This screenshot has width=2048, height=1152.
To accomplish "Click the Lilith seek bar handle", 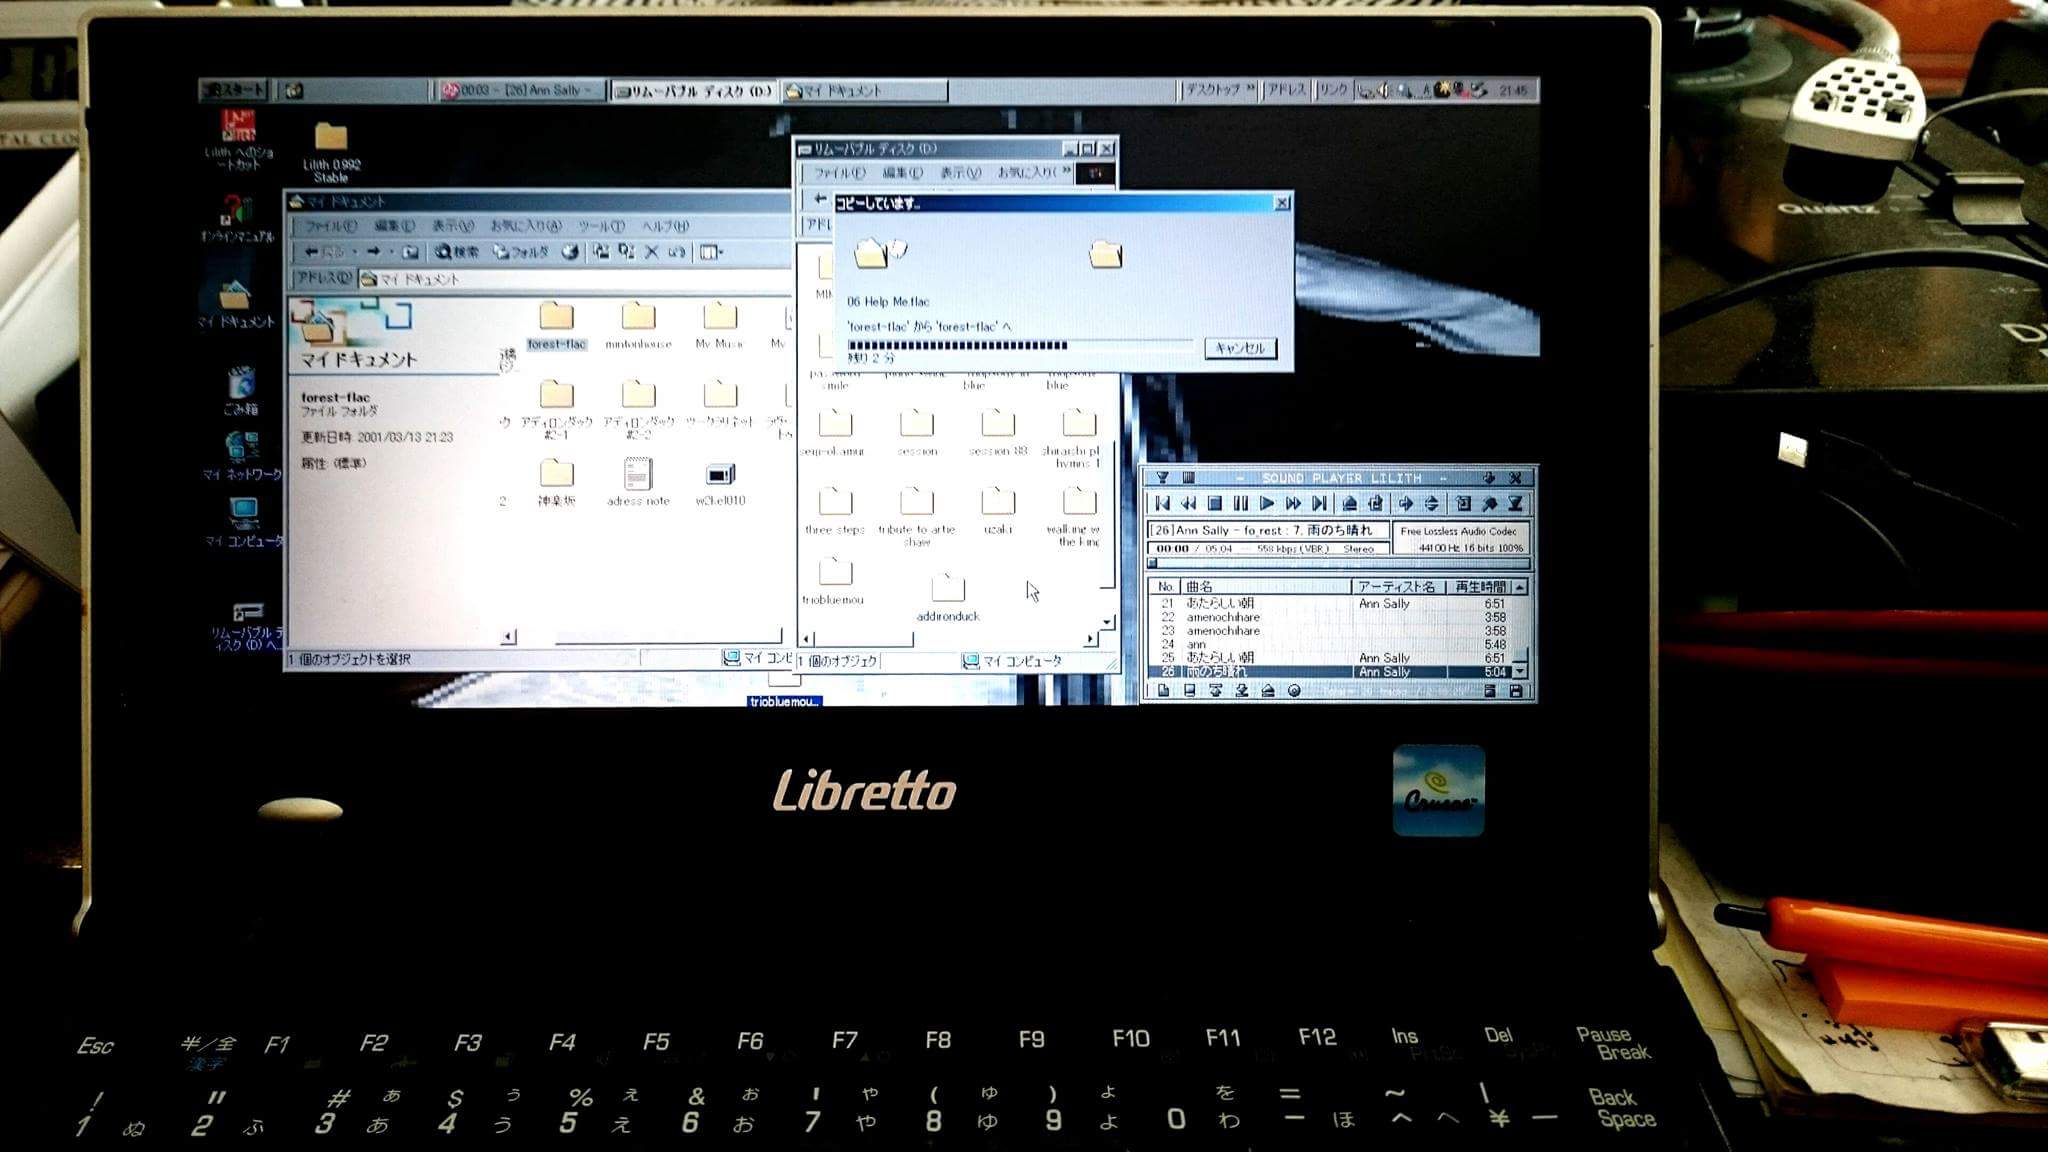I will tap(1152, 563).
